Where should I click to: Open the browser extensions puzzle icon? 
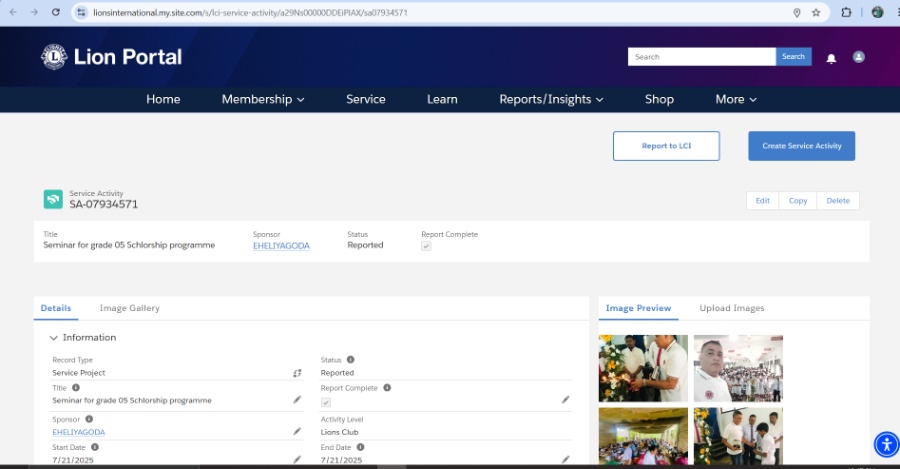coord(846,12)
